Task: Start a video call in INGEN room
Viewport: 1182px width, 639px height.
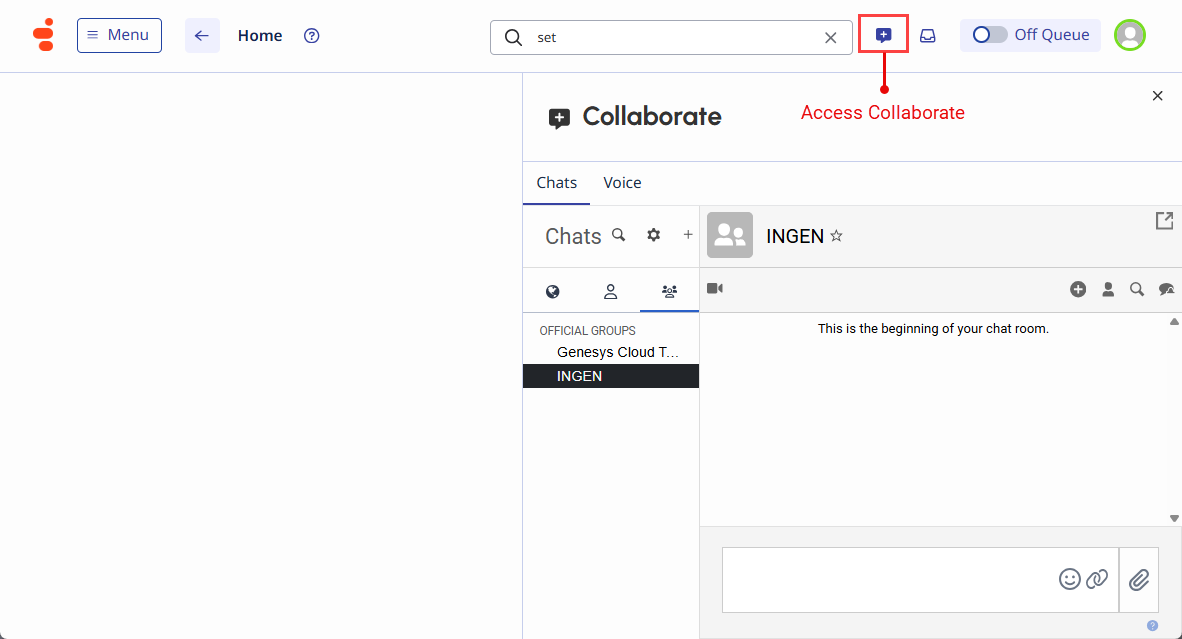Action: click(x=715, y=289)
